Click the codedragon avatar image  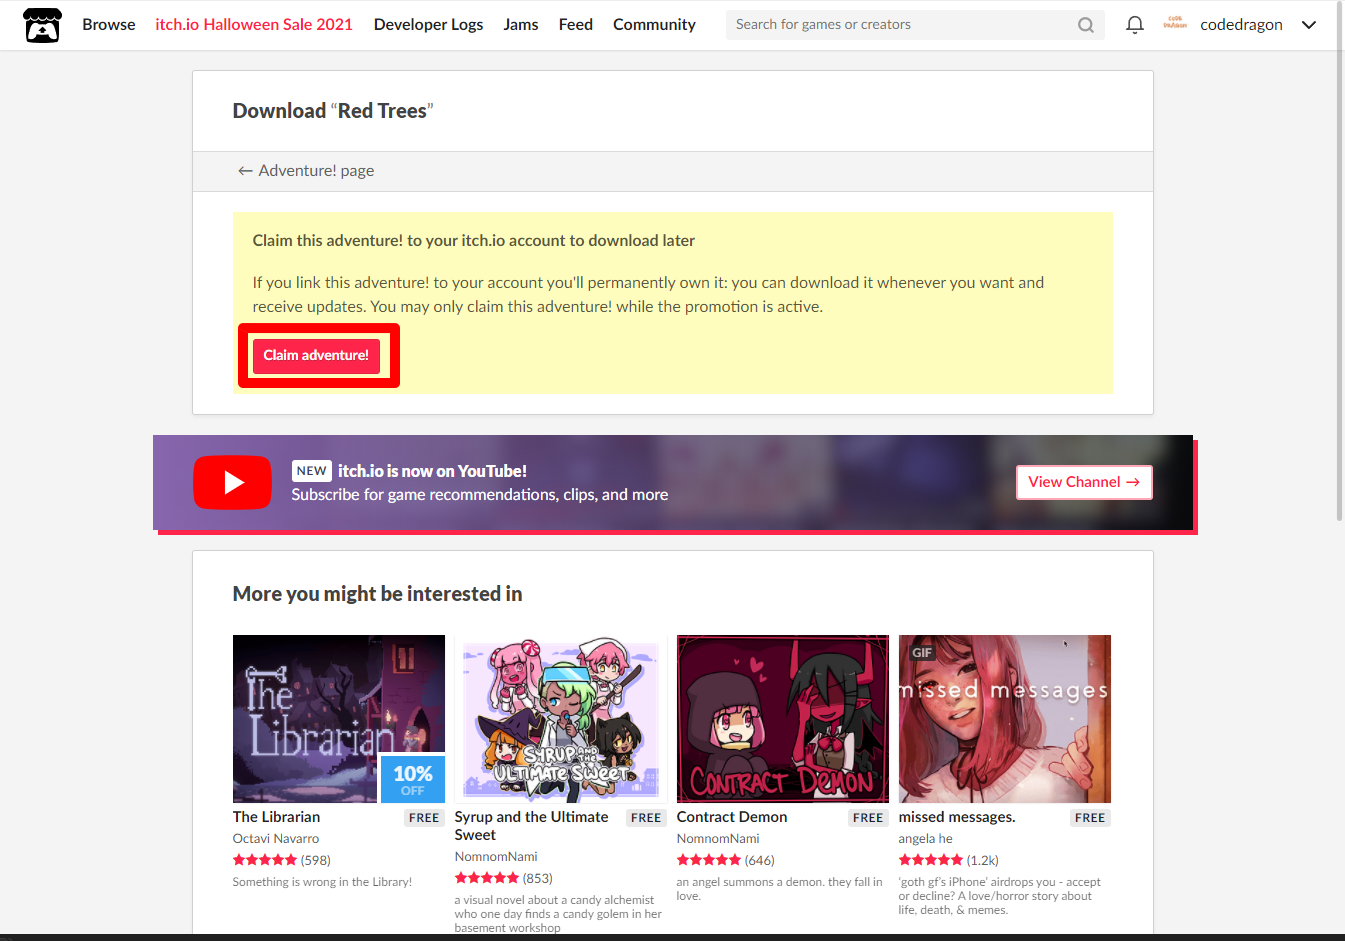pos(1175,24)
